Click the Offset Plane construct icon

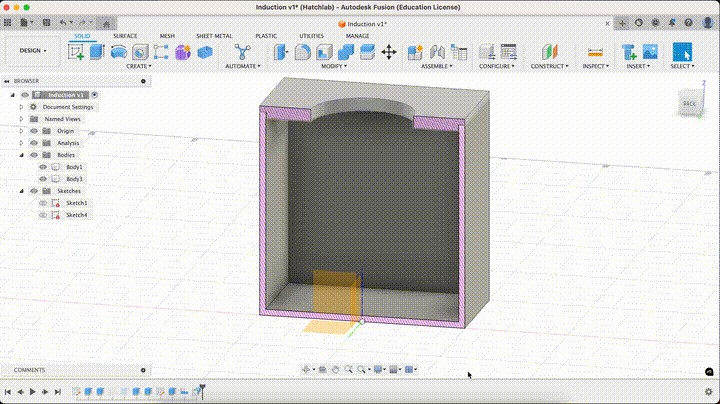pyautogui.click(x=550, y=52)
